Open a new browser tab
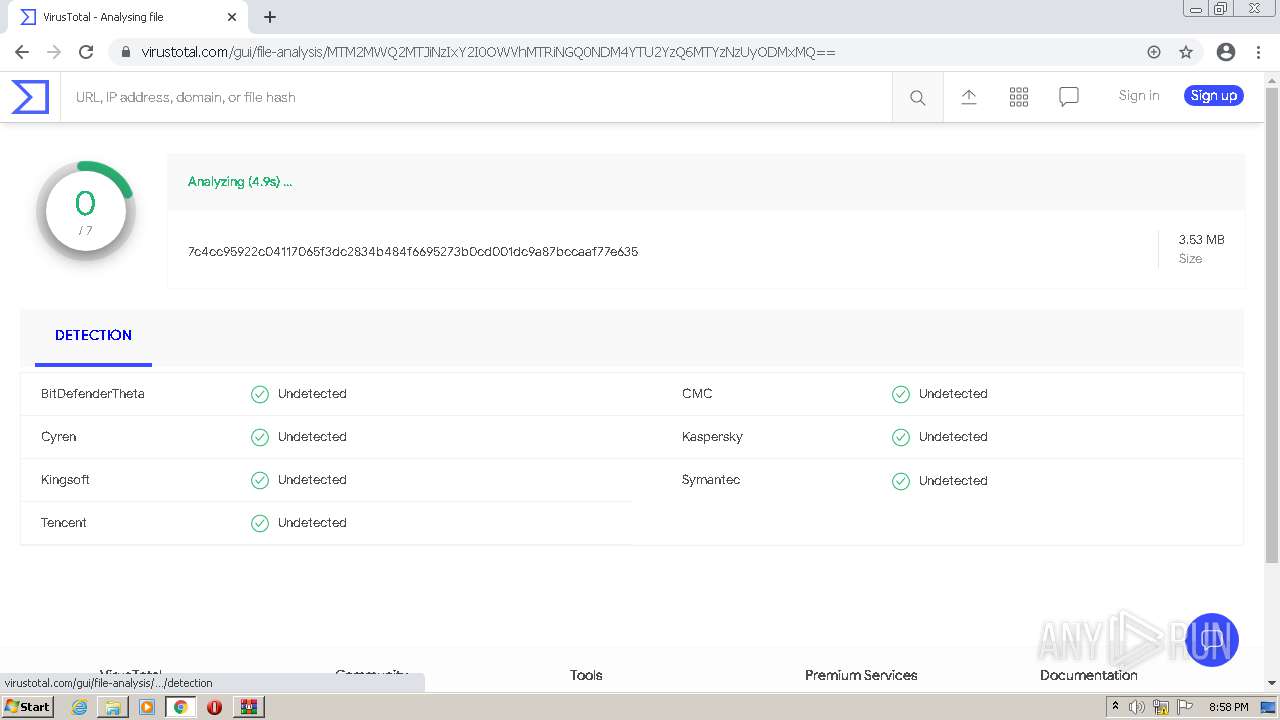 coord(270,17)
